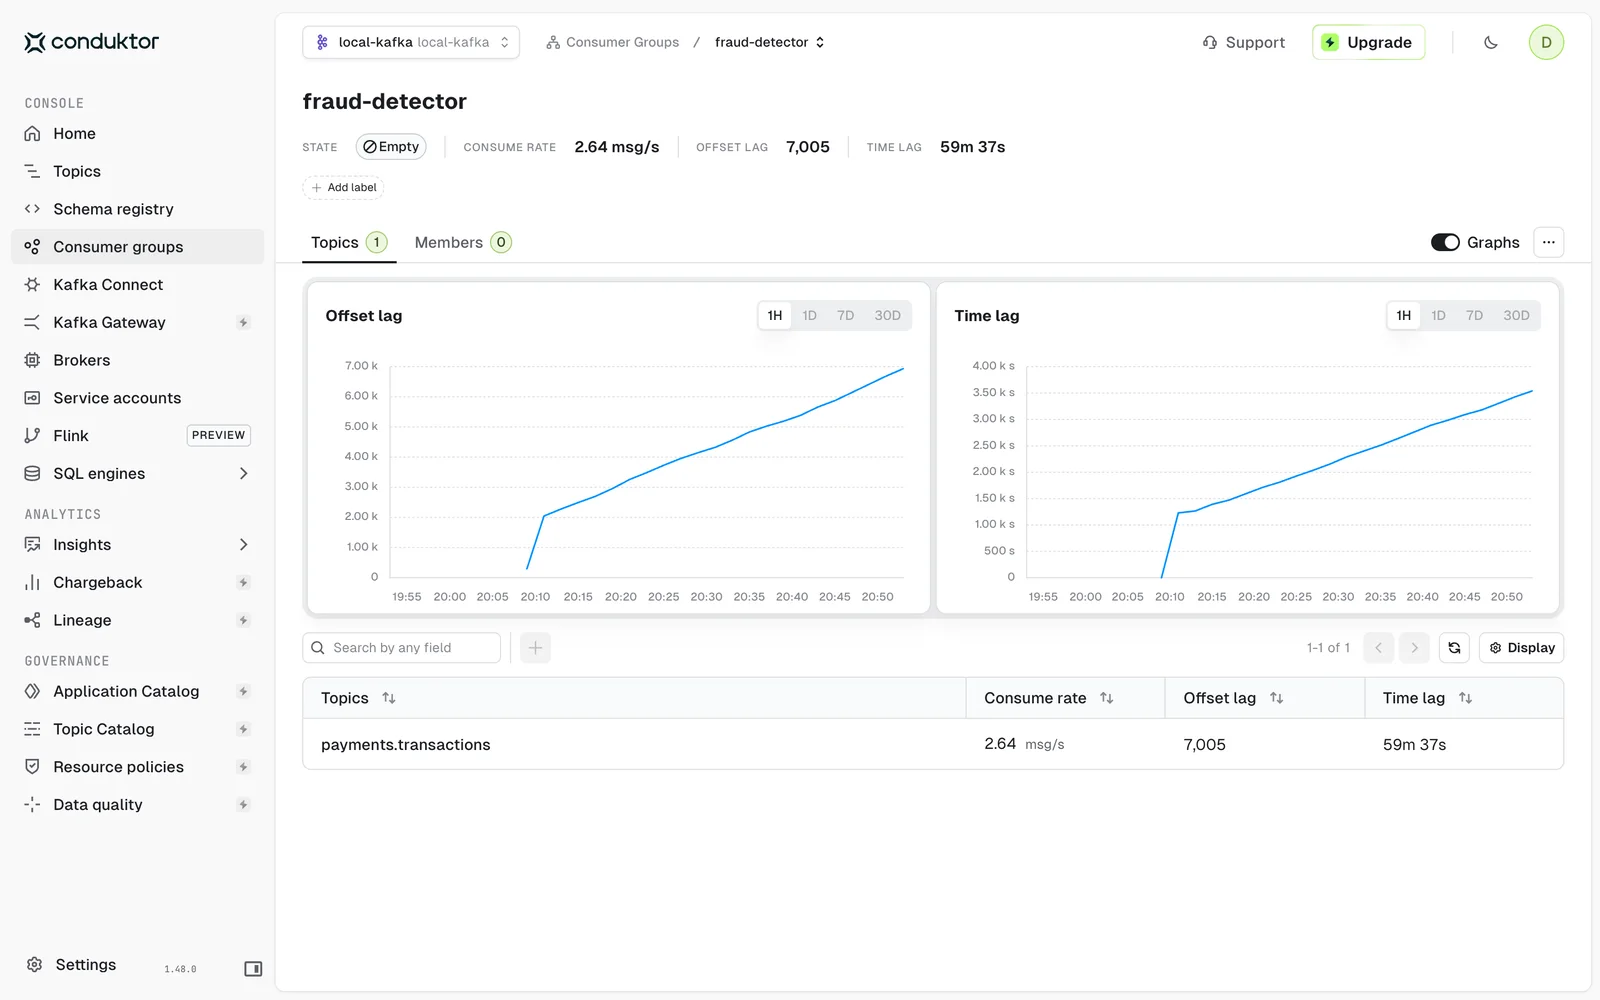The image size is (1600, 1000).
Task: Click the Conduktor logo
Action: (91, 42)
